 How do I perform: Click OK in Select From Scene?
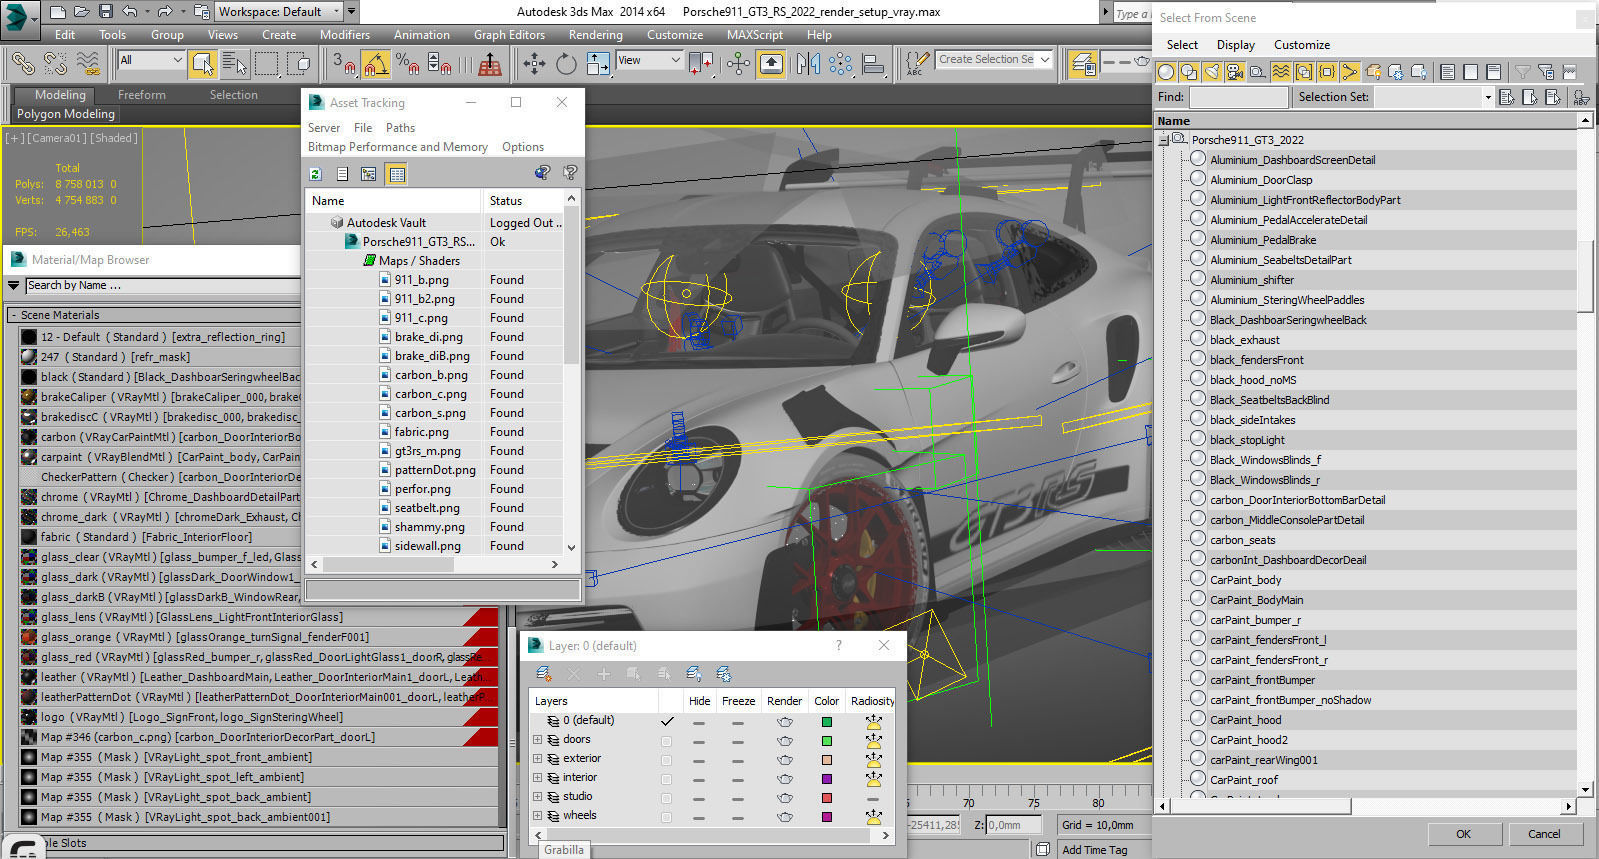click(1463, 834)
